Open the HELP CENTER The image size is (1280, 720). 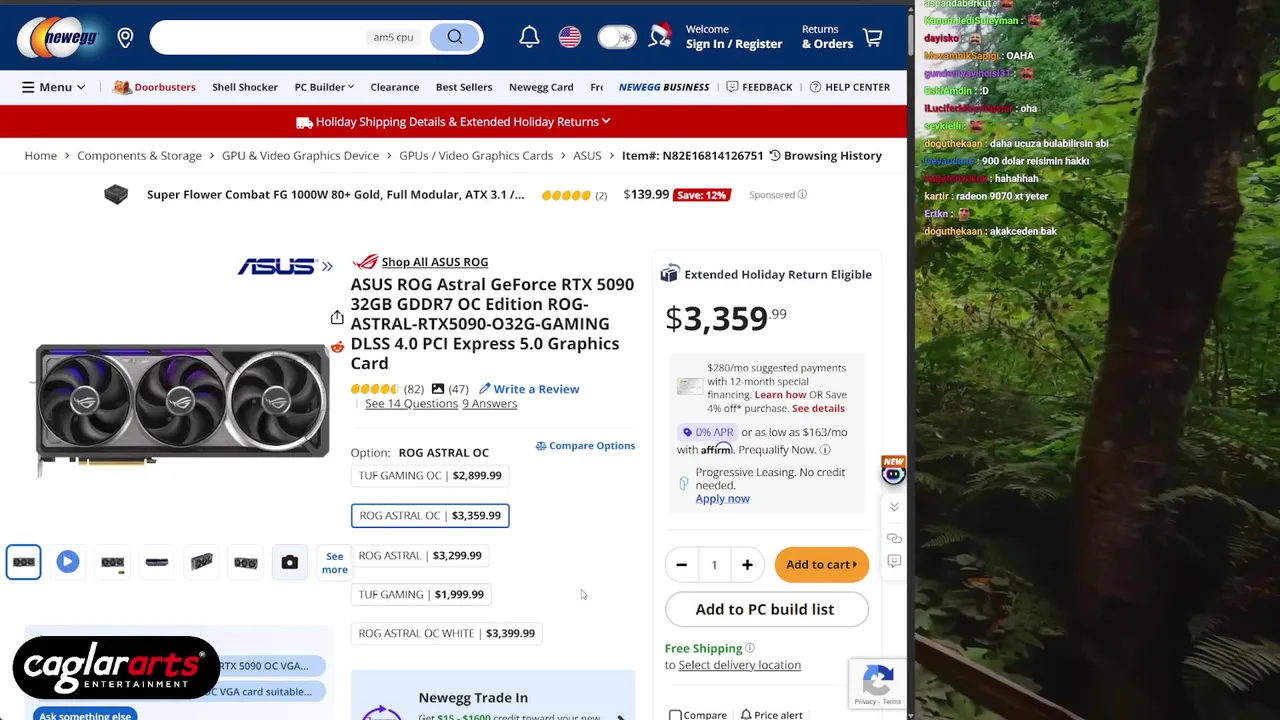[849, 87]
